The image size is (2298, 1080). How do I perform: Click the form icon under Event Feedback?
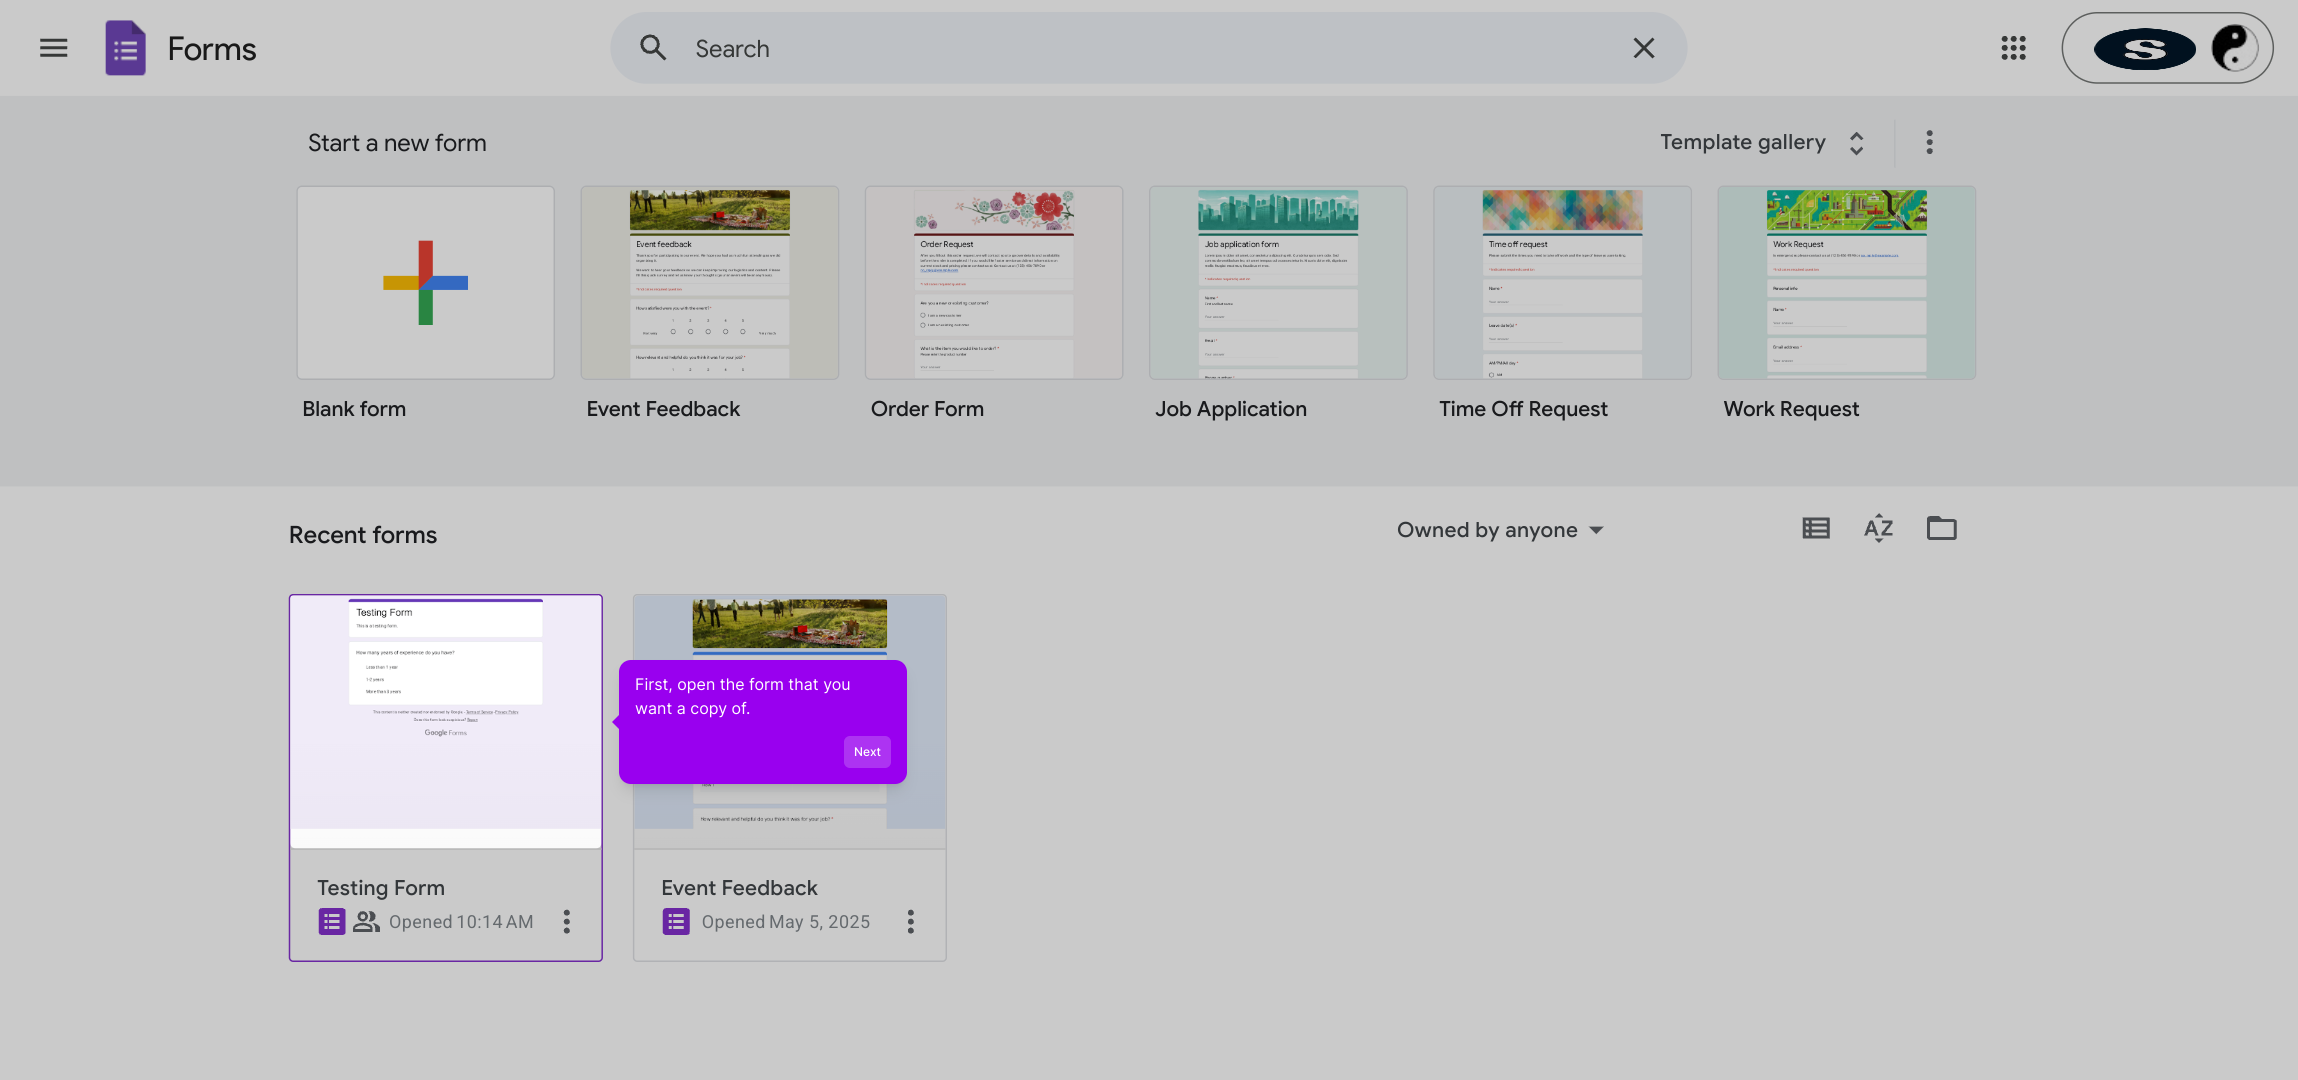click(x=676, y=921)
